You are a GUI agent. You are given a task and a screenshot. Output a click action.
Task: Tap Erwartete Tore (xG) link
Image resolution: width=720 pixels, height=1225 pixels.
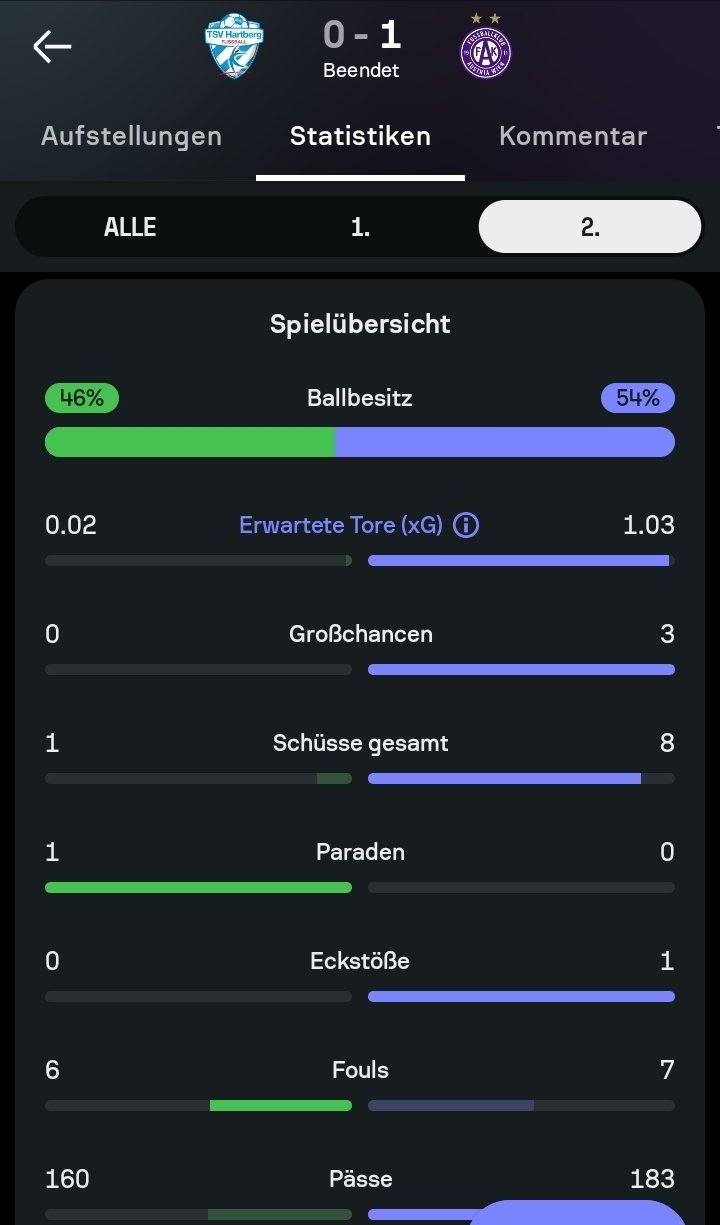(340, 525)
